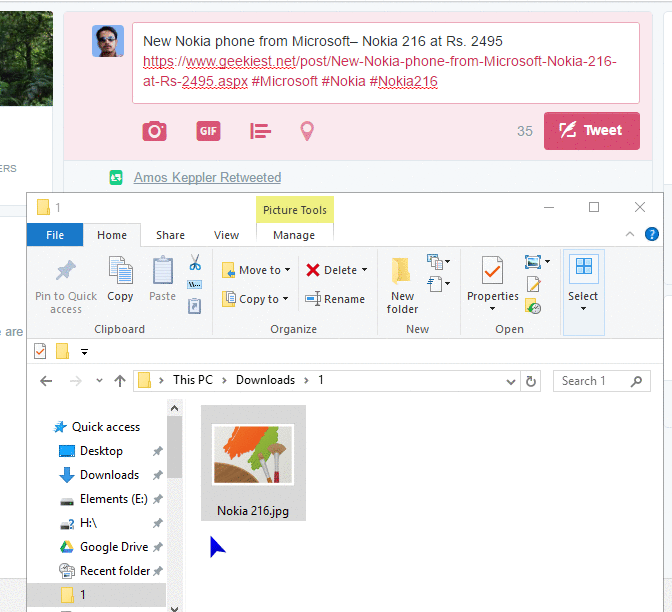Viewport: 672px width, 612px height.
Task: Open the Amos Keppler Retweeted link
Action: [207, 178]
